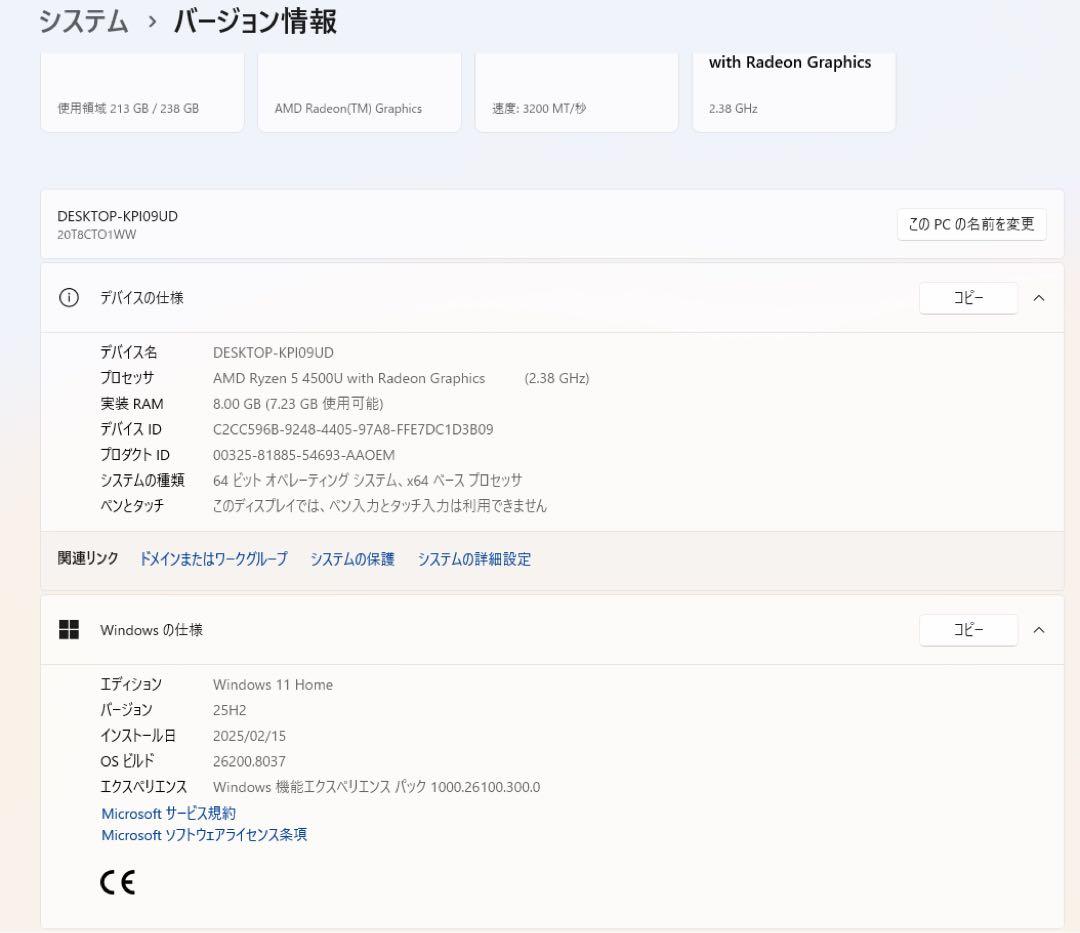The width and height of the screenshot is (1080, 933).
Task: Select processor value AMD Ryzen 5 4500U
Action: pos(349,378)
